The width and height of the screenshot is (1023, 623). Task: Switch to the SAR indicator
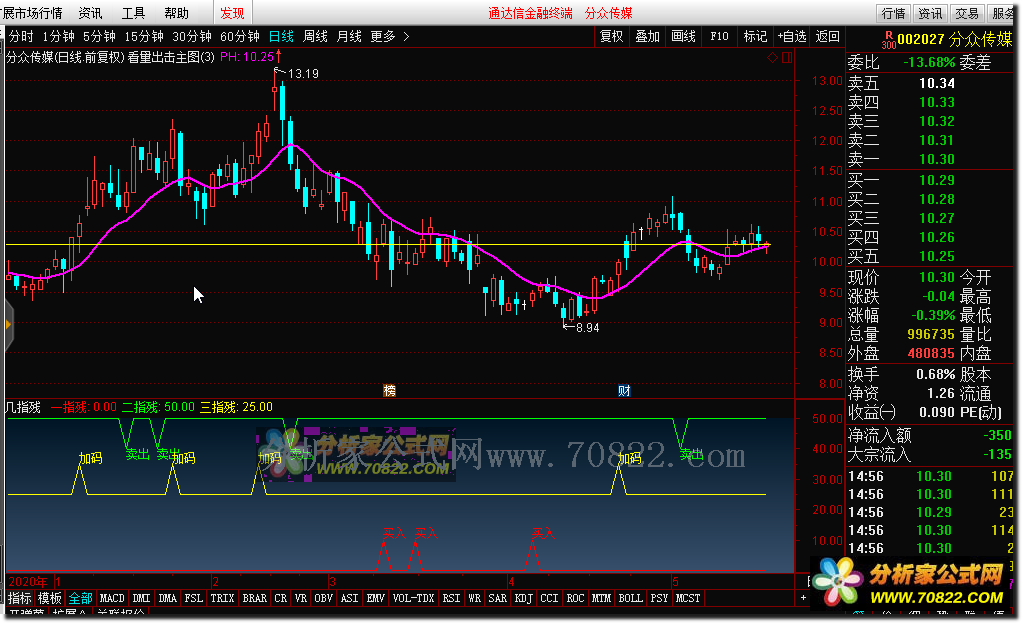tap(498, 598)
